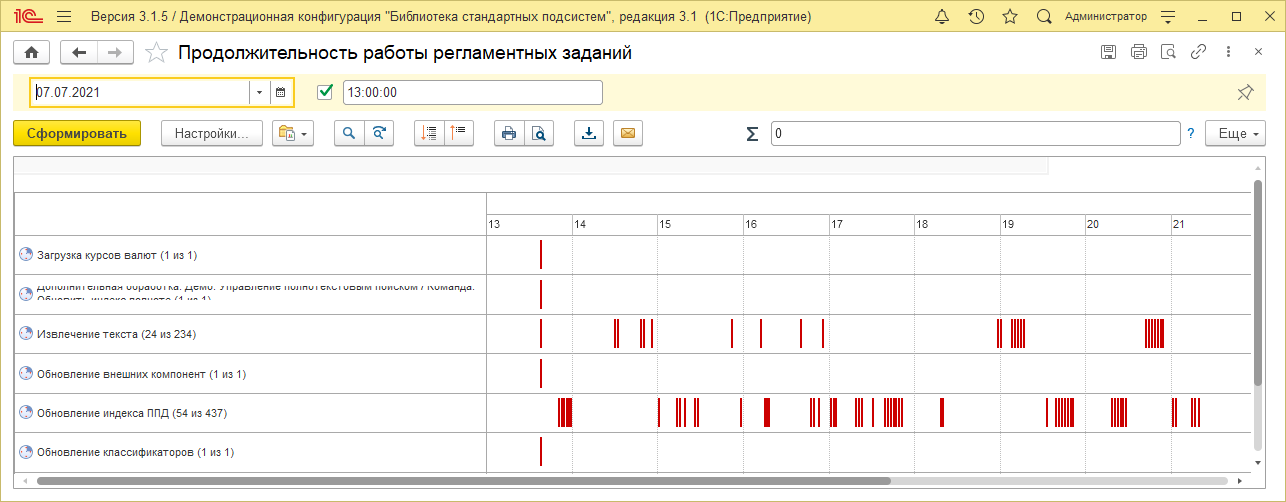Viewport: 1286px width, 502px height.
Task: Open search magnifier in title bar
Action: click(1044, 17)
